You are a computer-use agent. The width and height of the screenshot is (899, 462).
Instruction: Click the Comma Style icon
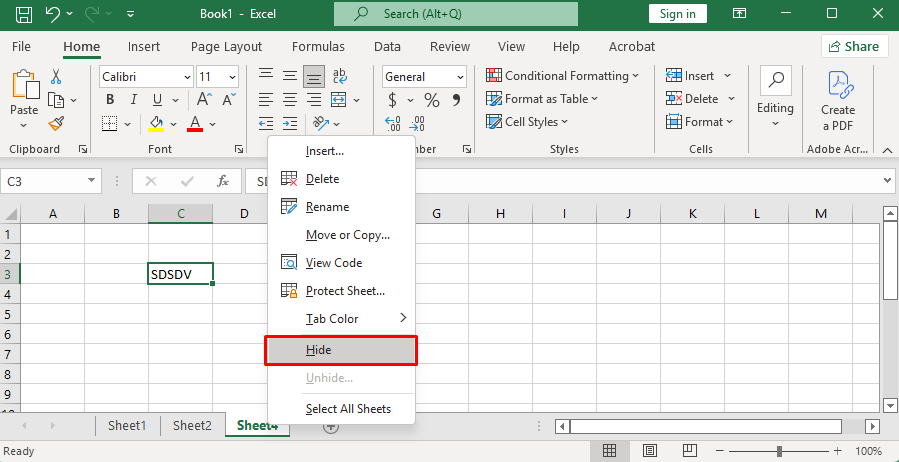[x=456, y=100]
